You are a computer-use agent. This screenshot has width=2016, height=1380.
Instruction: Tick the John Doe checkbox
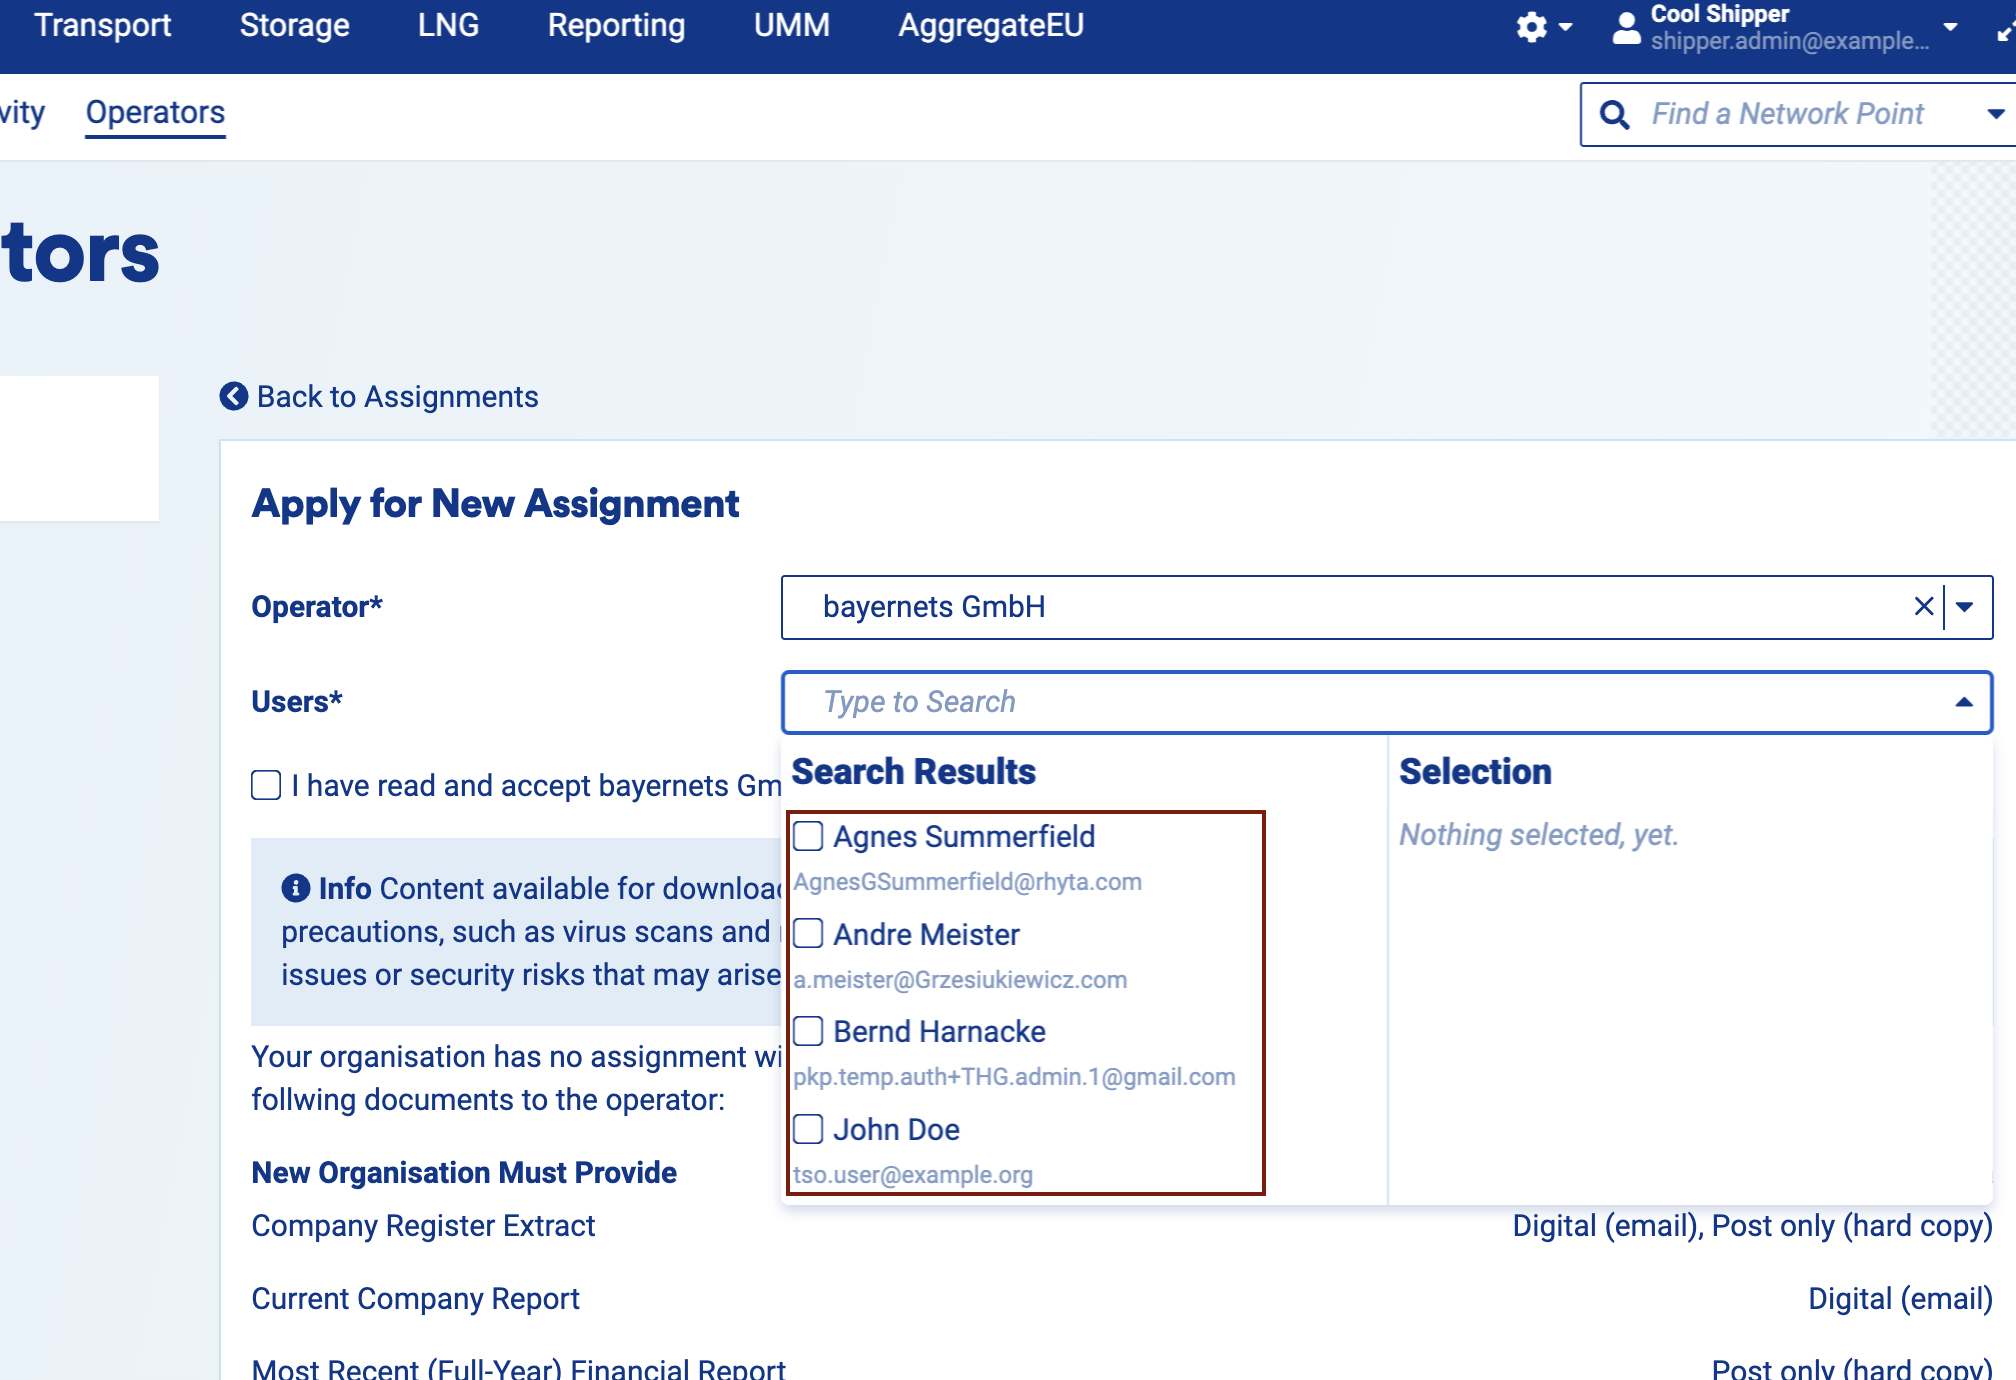[x=808, y=1129]
